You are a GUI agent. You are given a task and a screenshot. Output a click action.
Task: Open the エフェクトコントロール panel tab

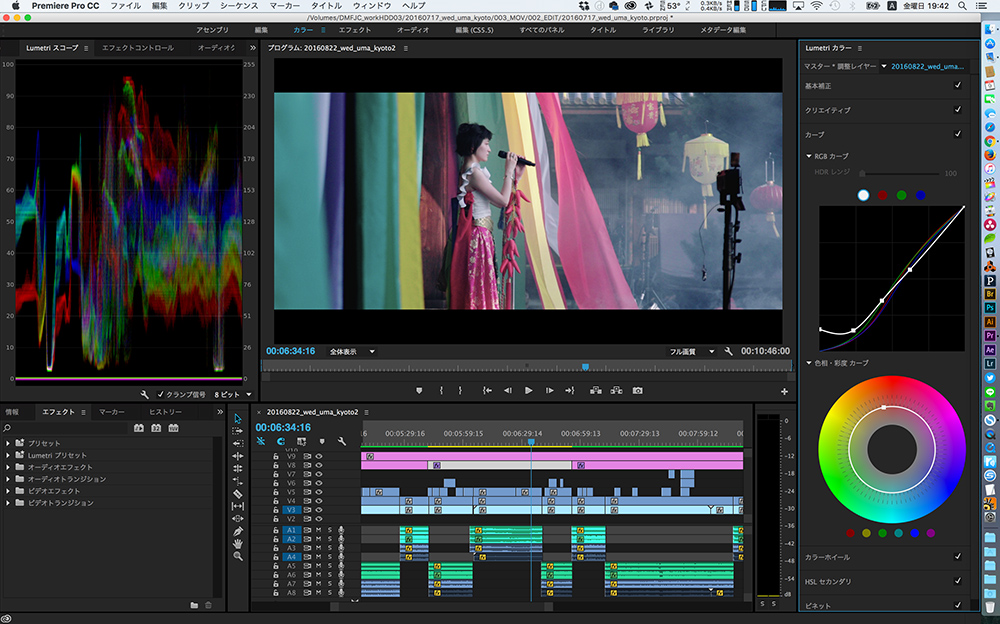point(137,48)
